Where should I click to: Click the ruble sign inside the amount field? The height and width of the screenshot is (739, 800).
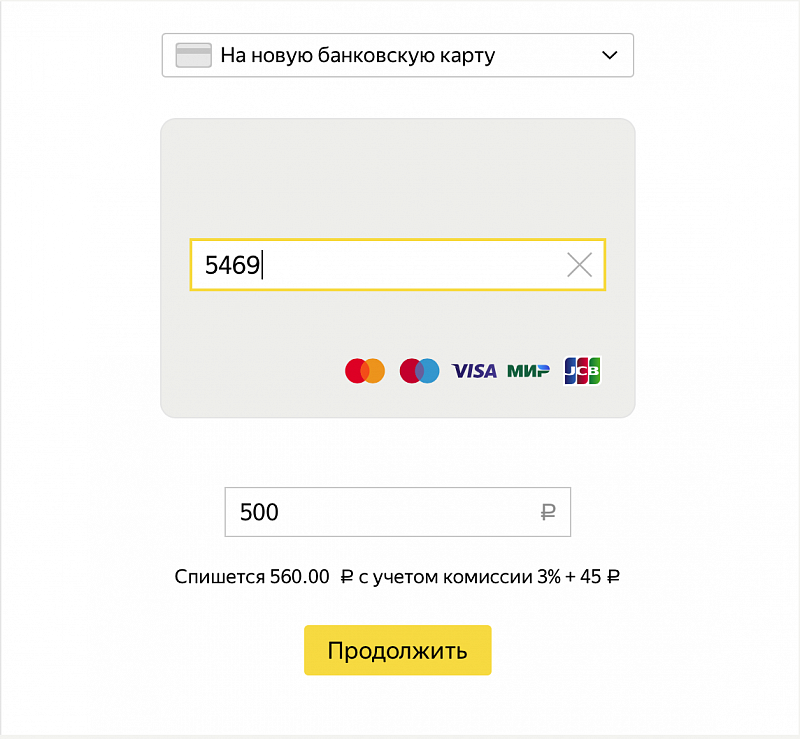click(x=547, y=513)
